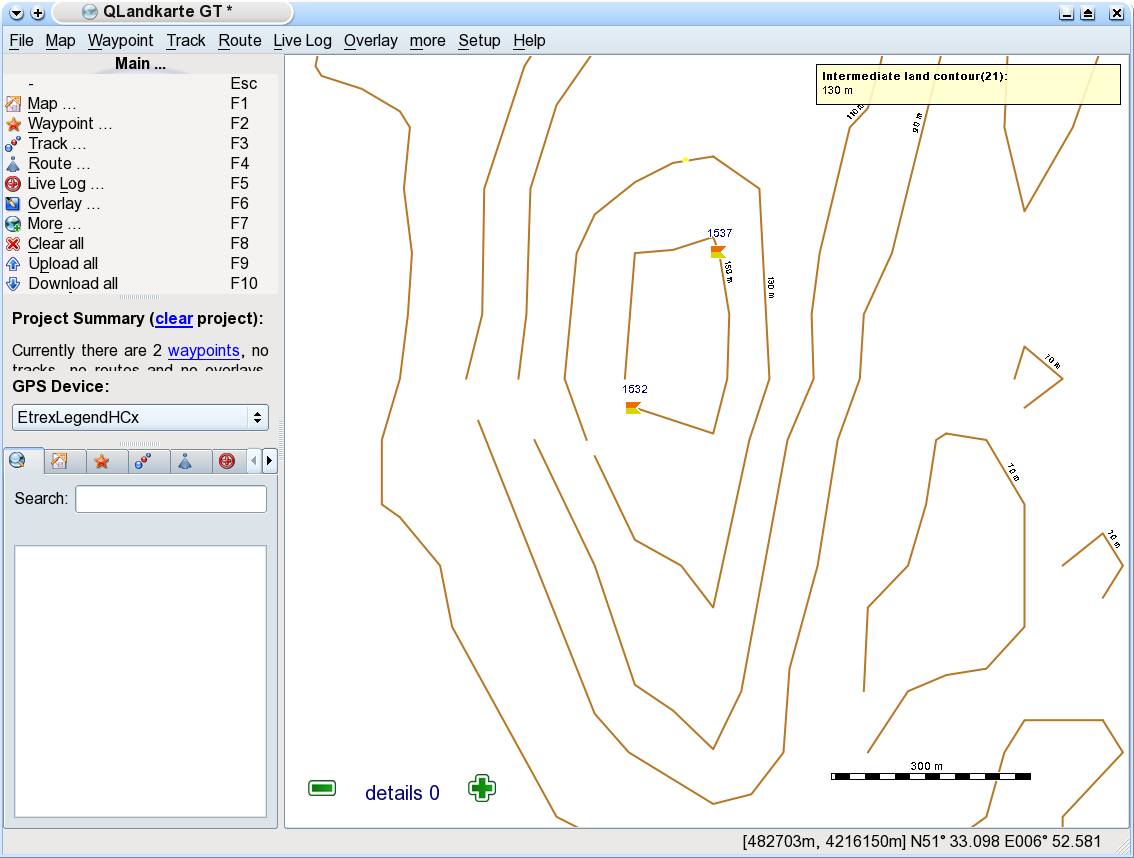Screen dimensions: 1134x858
Task: Click the 'clear' project link
Action: (173, 319)
